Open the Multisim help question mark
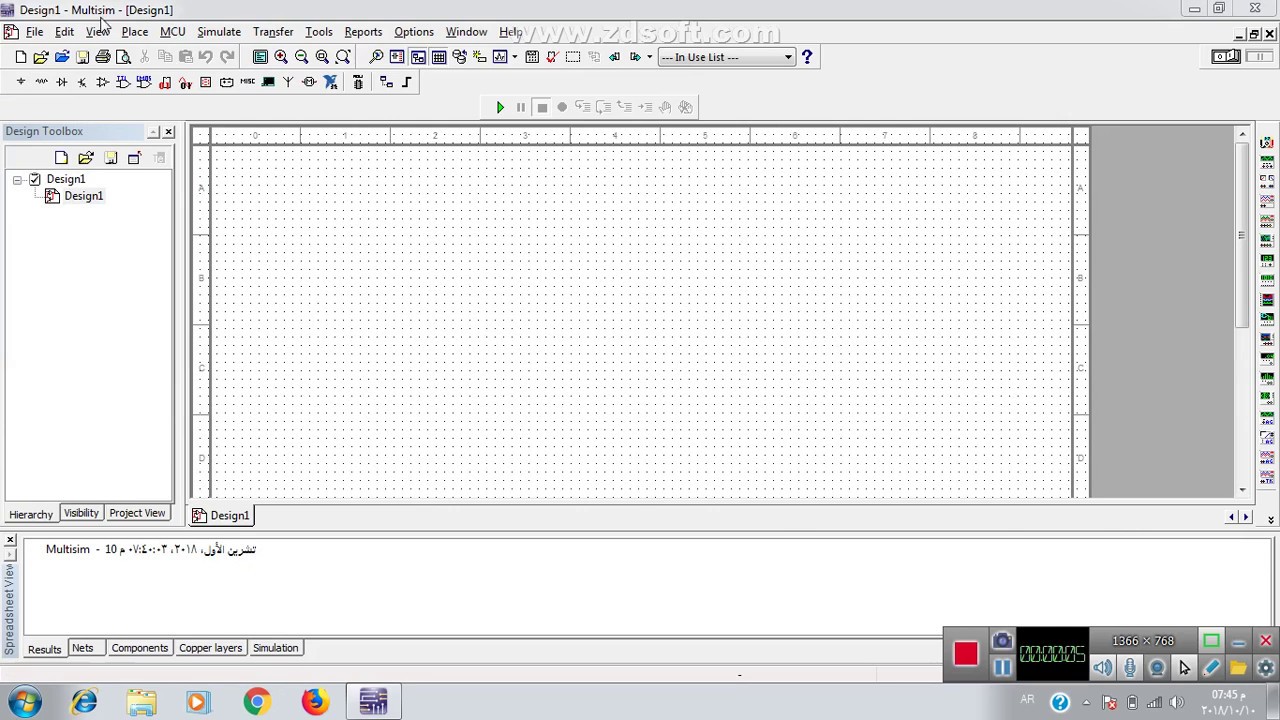The image size is (1280, 720). [x=807, y=57]
